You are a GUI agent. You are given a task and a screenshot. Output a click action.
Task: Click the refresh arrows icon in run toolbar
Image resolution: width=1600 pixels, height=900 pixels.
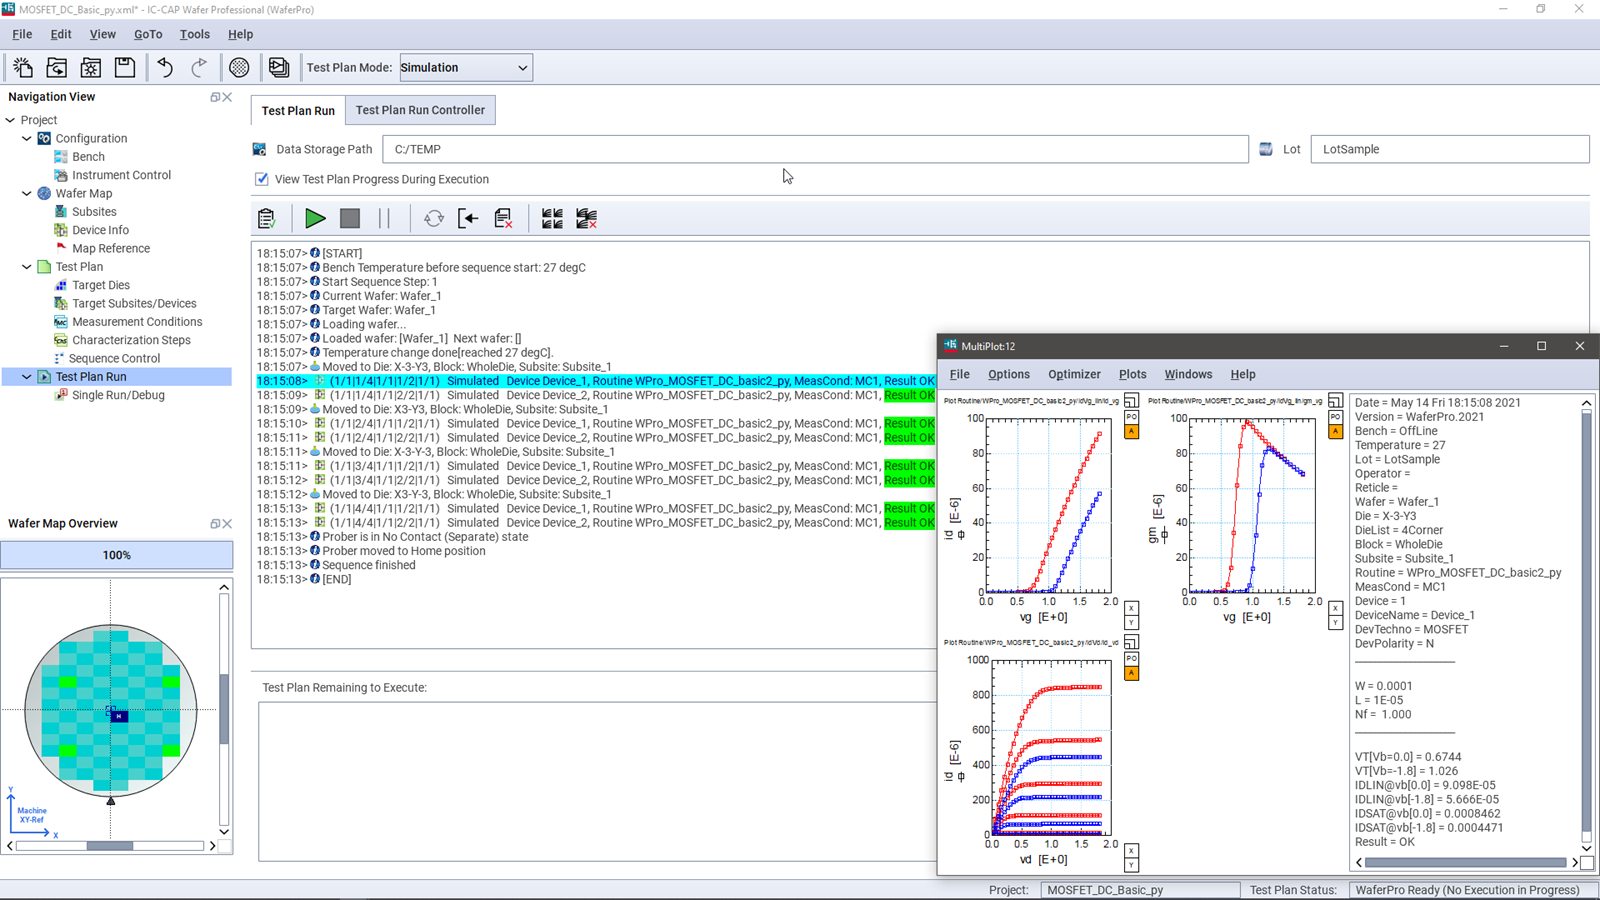[x=433, y=218]
